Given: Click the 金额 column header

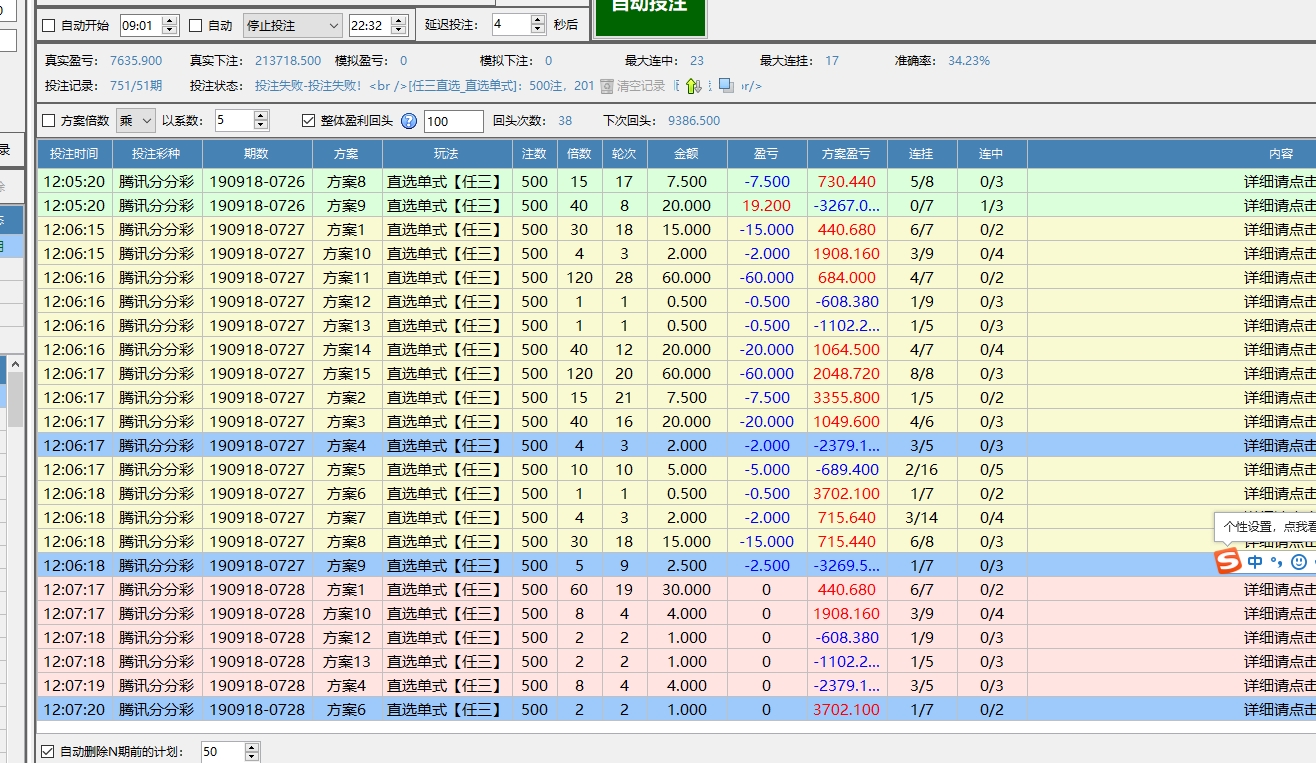Looking at the screenshot, I should click(687, 154).
